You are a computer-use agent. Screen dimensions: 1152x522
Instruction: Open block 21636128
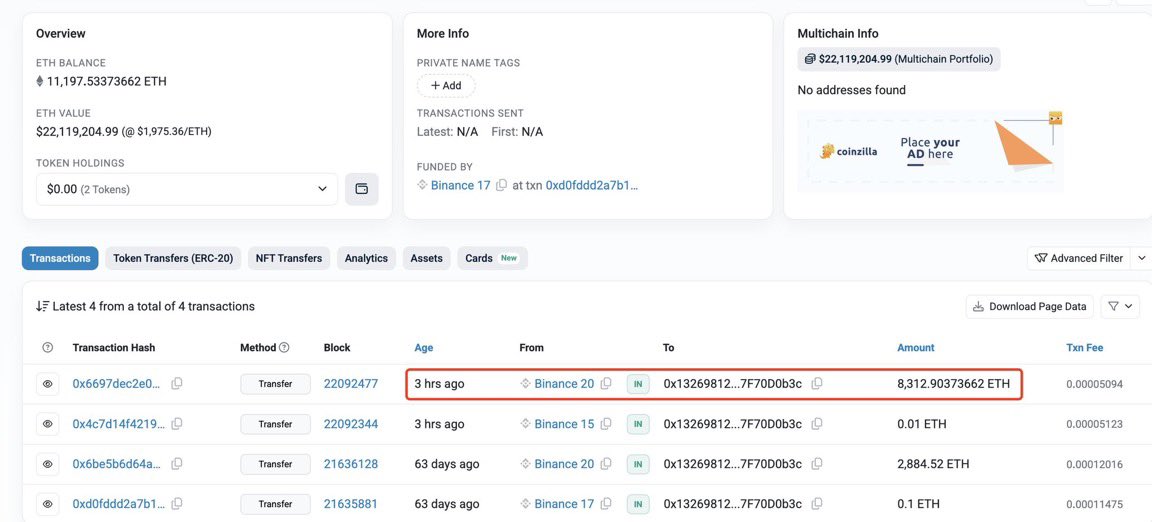(x=350, y=464)
